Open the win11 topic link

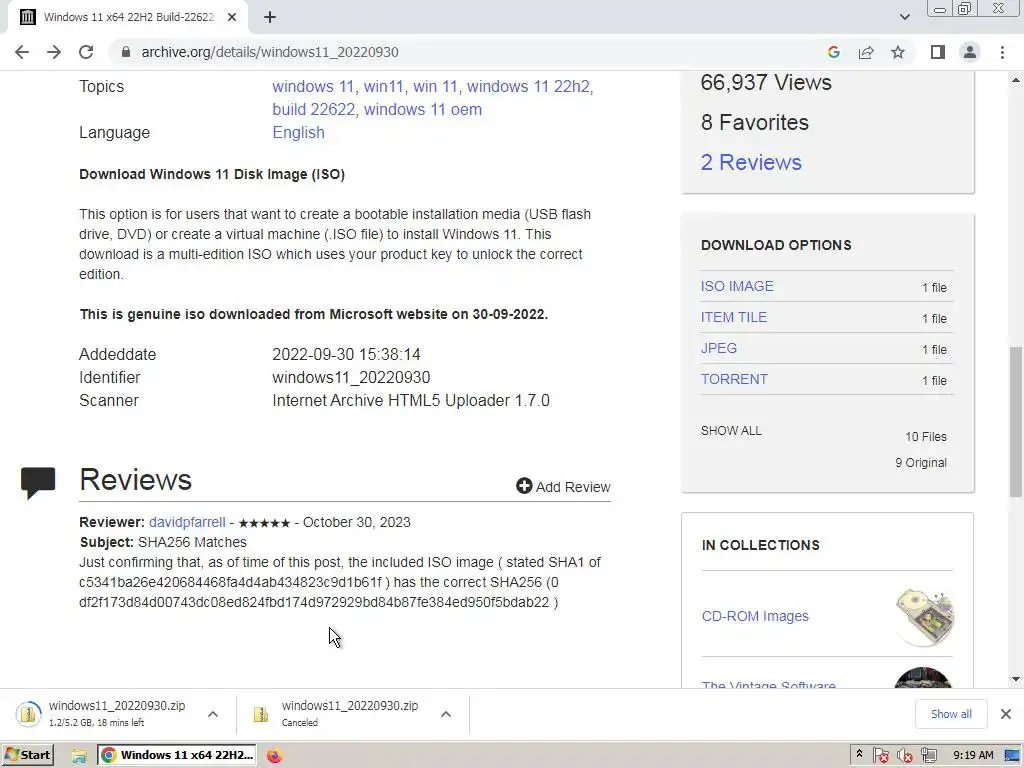pyautogui.click(x=383, y=86)
